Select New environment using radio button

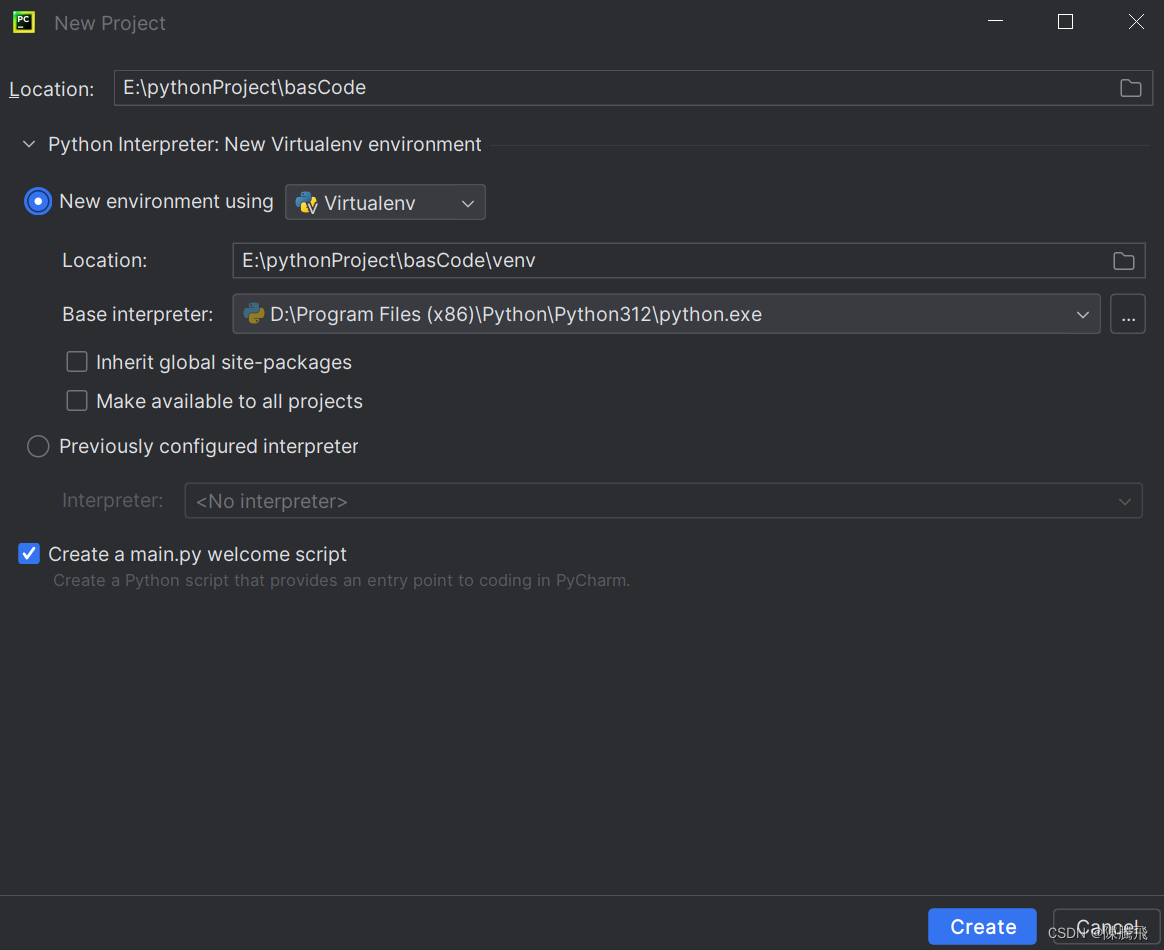pyautogui.click(x=38, y=202)
